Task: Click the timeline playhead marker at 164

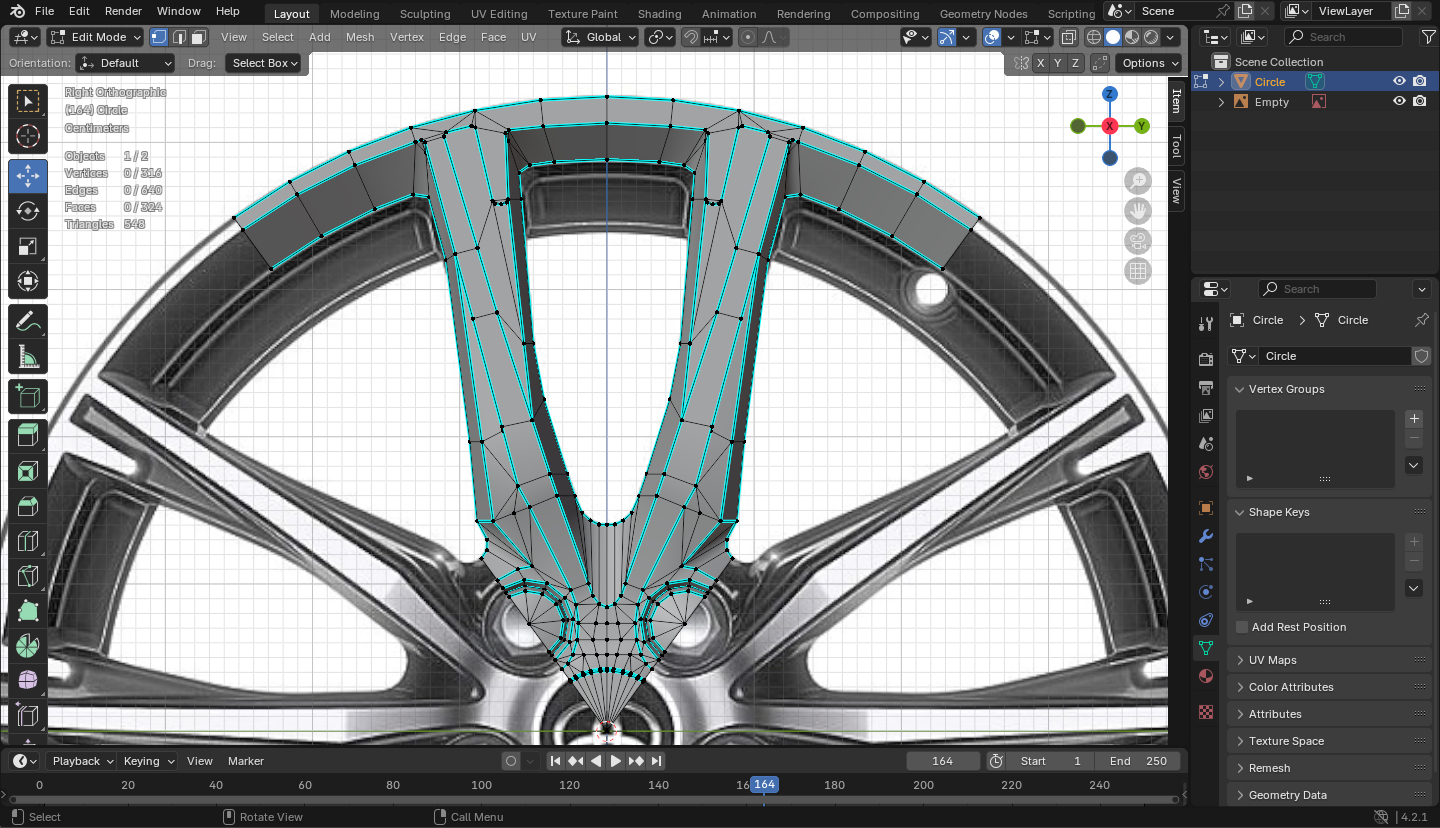Action: coord(764,785)
